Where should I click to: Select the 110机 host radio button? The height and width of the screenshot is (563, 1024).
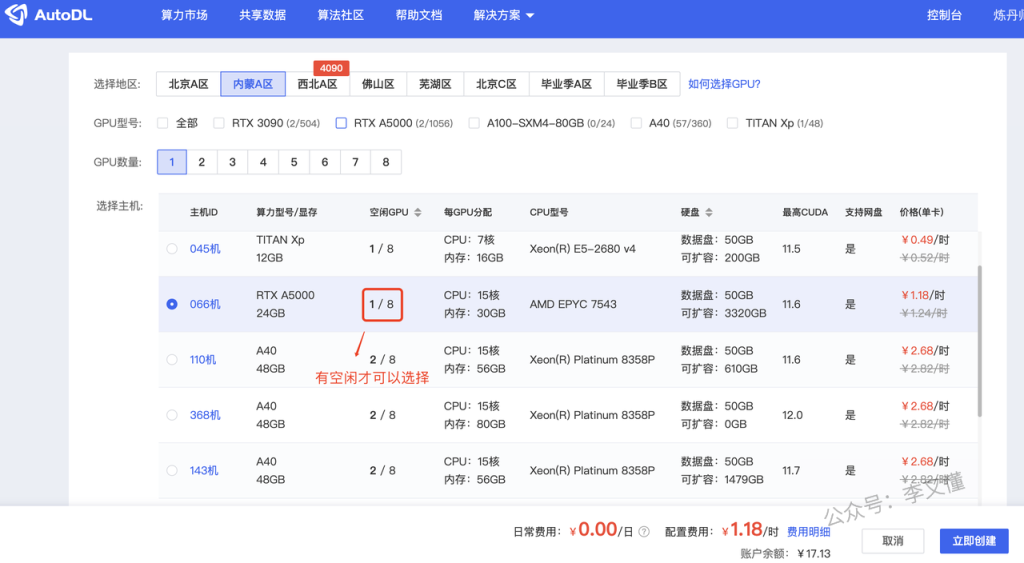[x=172, y=360]
